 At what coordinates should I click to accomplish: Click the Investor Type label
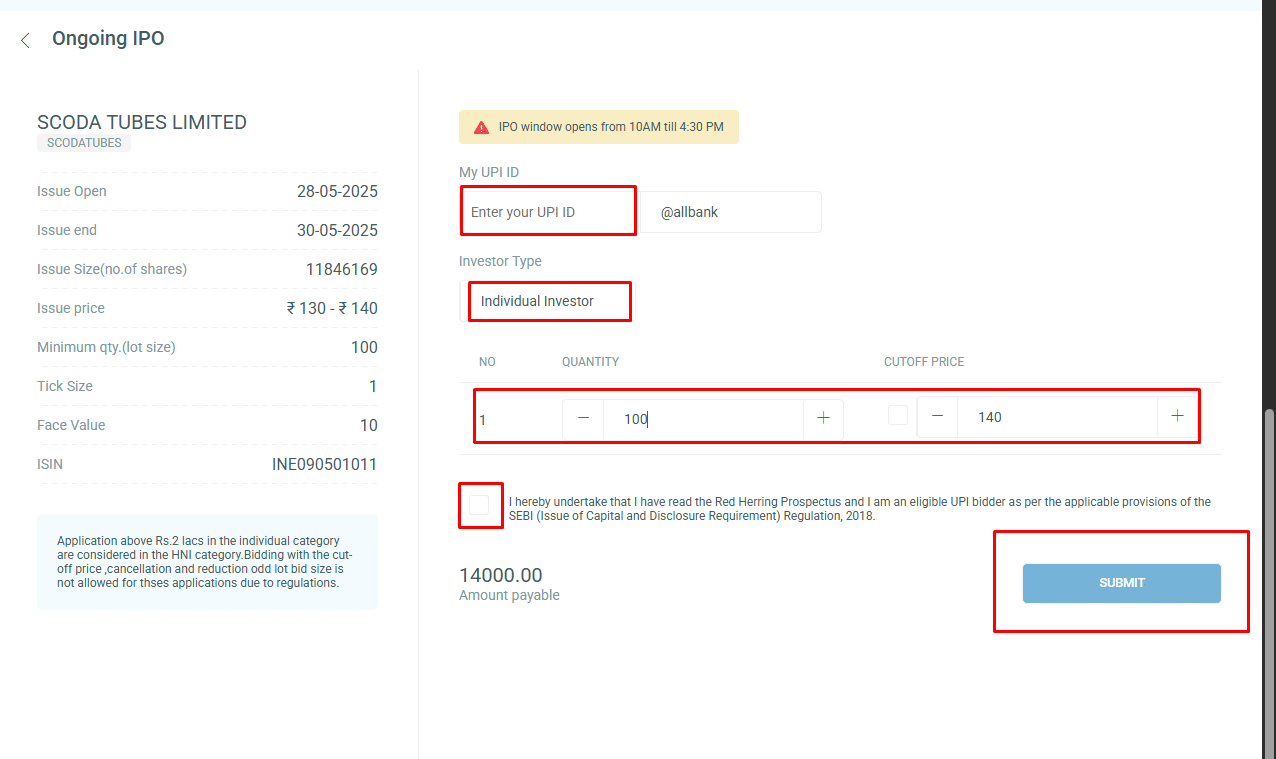point(500,261)
